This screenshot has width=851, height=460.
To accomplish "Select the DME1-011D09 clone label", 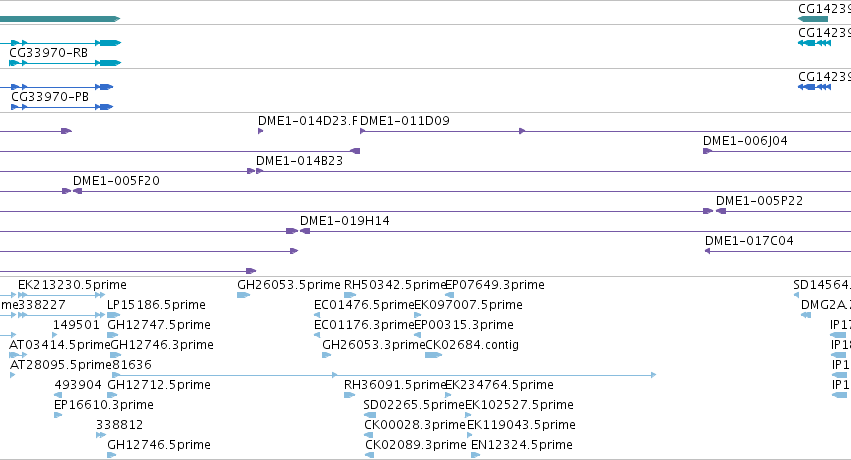I will tap(405, 120).
